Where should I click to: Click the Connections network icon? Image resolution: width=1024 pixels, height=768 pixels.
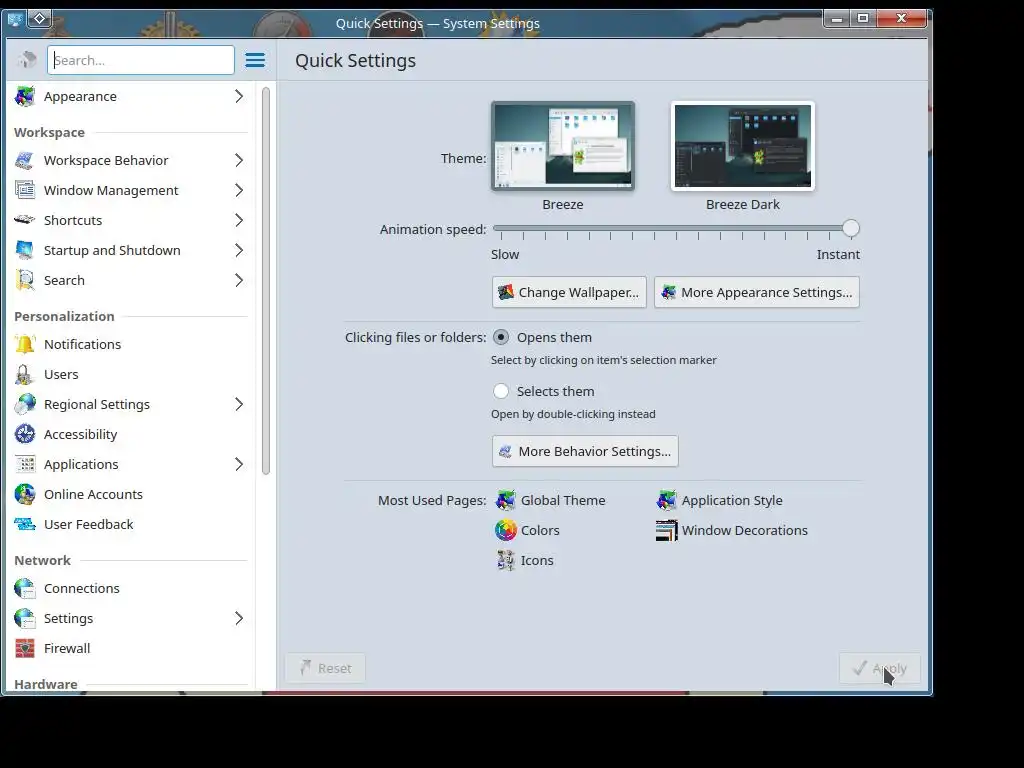point(25,588)
